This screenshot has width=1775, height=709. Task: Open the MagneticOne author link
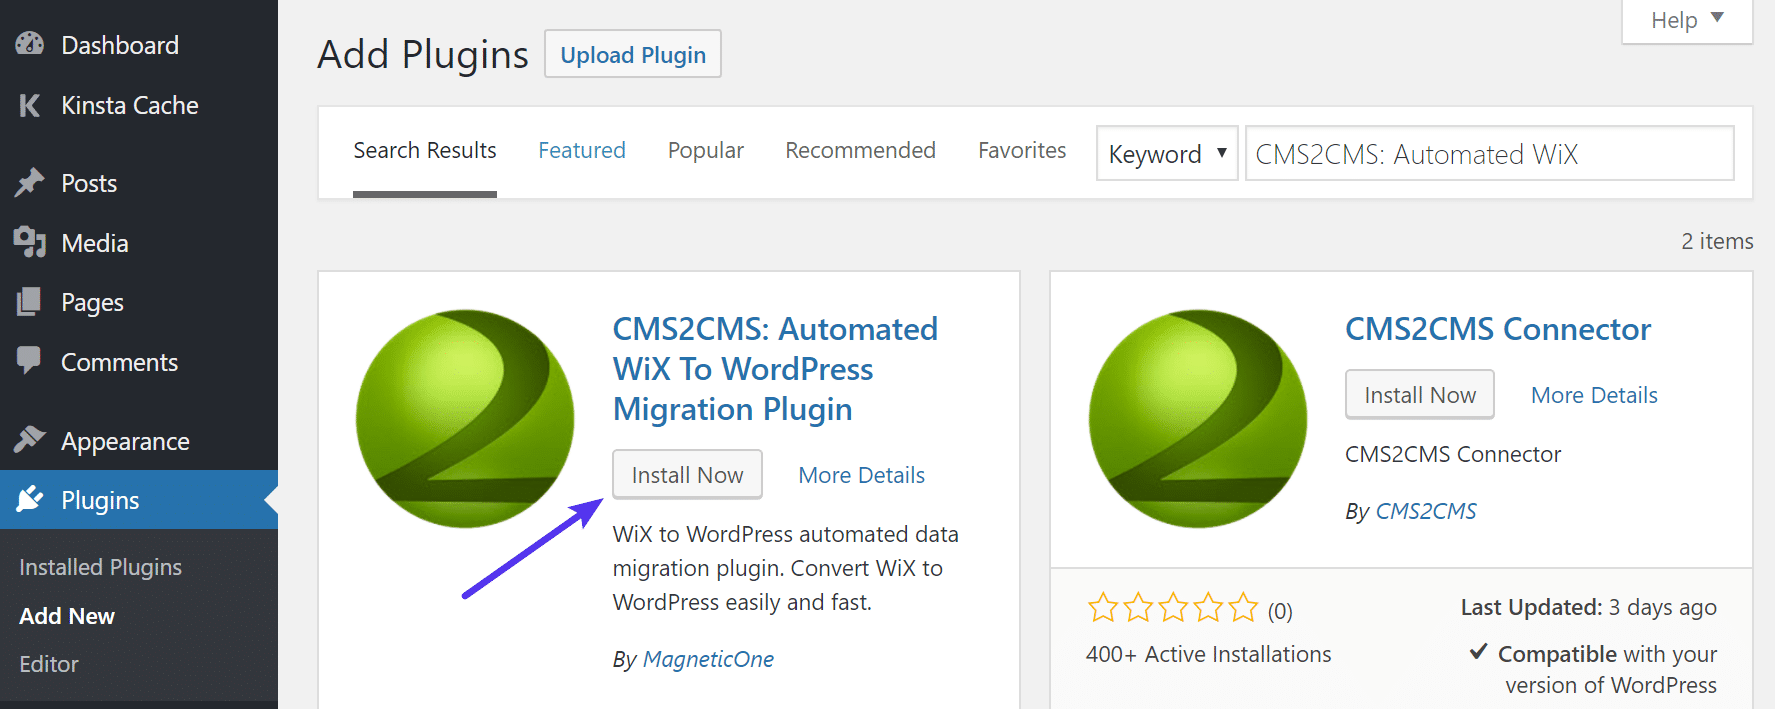708,659
